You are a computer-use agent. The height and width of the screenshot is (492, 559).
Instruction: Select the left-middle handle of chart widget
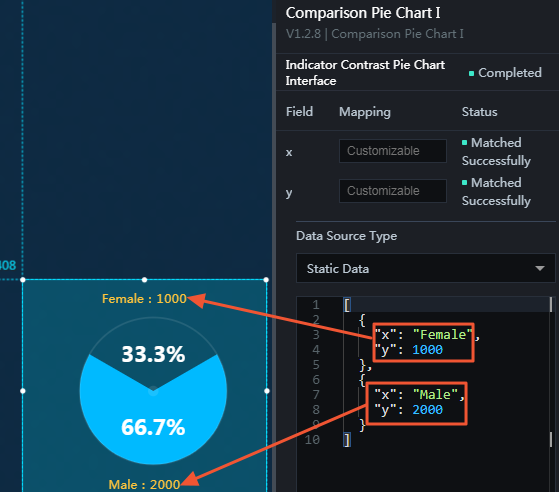(x=23, y=391)
